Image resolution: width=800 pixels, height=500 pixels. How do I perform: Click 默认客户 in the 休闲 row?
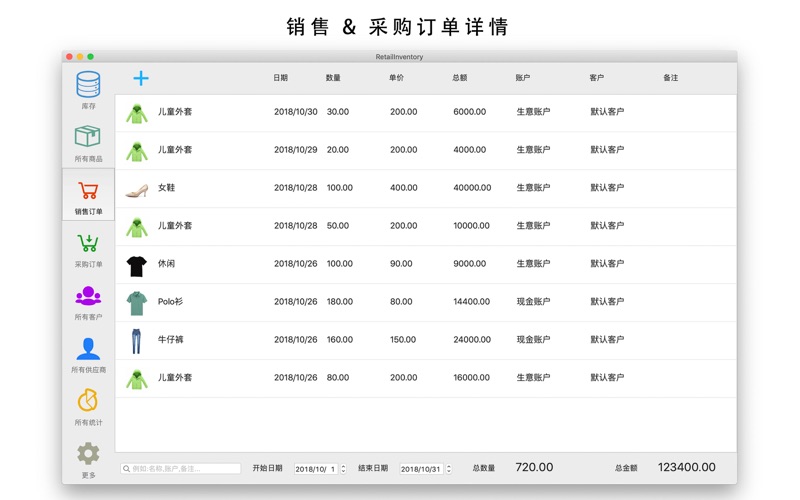pyautogui.click(x=607, y=263)
